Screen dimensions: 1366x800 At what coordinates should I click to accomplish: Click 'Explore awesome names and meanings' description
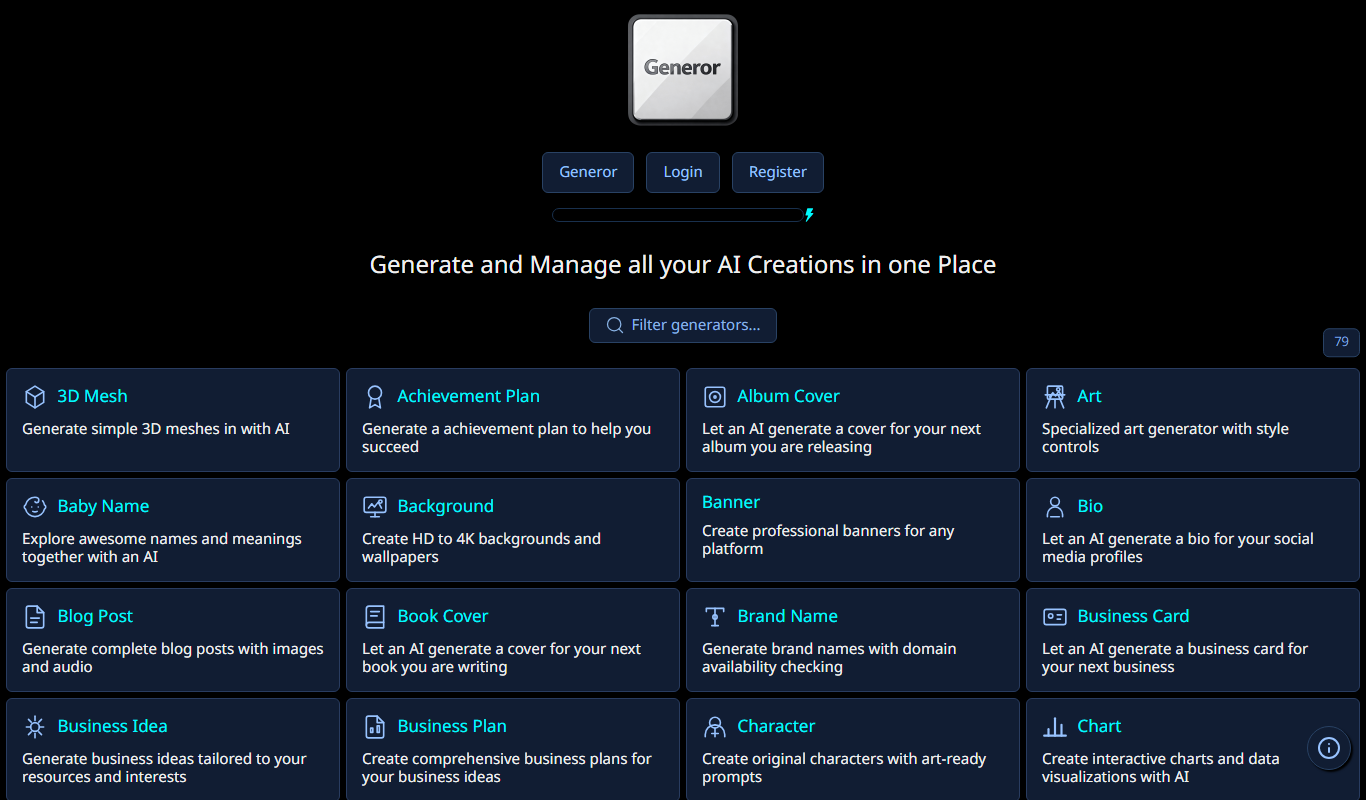(x=162, y=548)
